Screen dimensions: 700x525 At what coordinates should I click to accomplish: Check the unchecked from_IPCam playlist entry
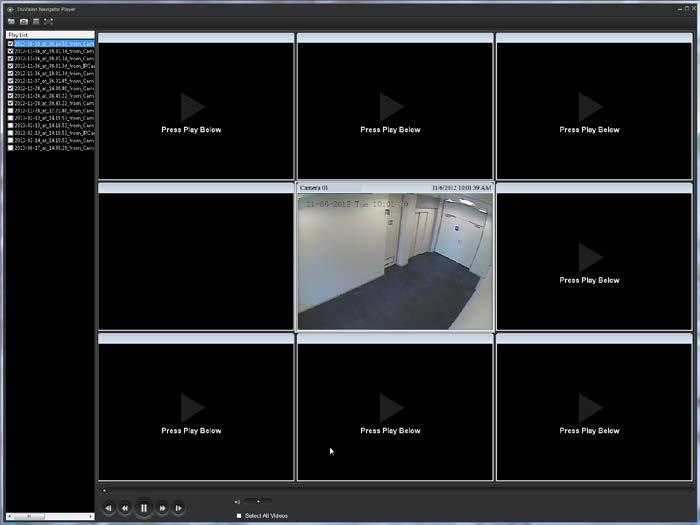[11, 133]
